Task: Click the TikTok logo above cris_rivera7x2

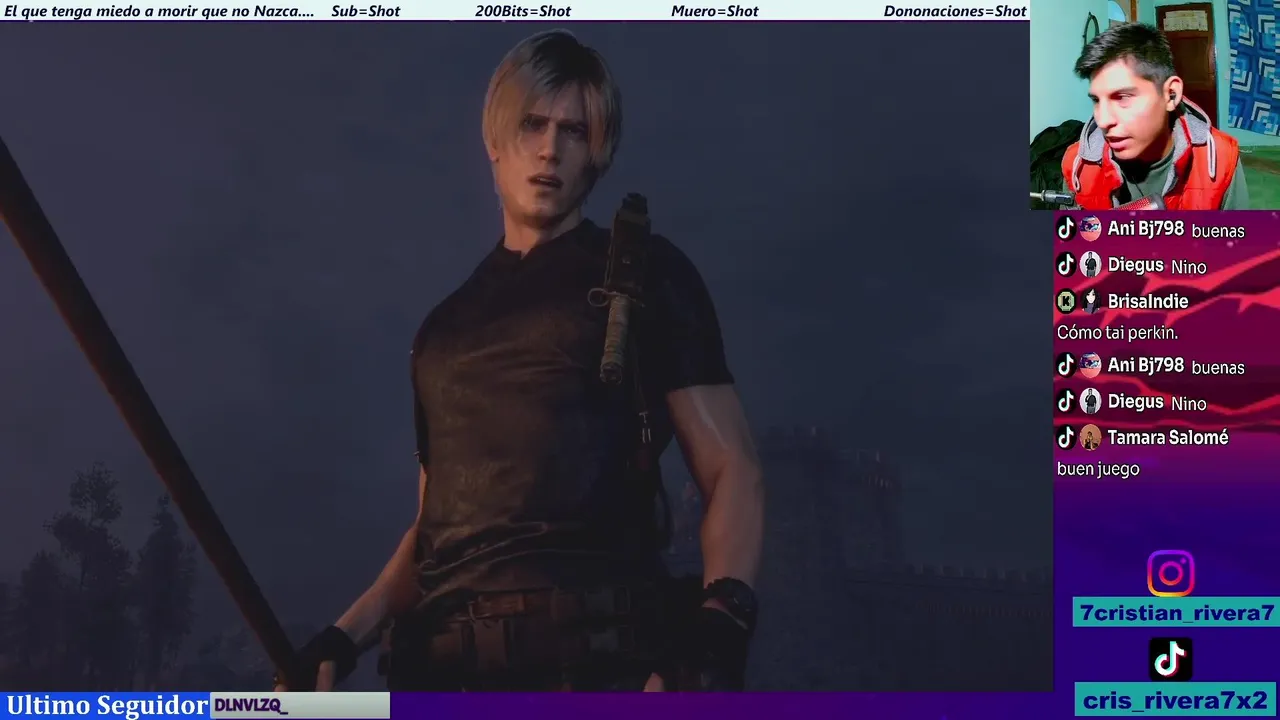Action: pyautogui.click(x=1170, y=659)
